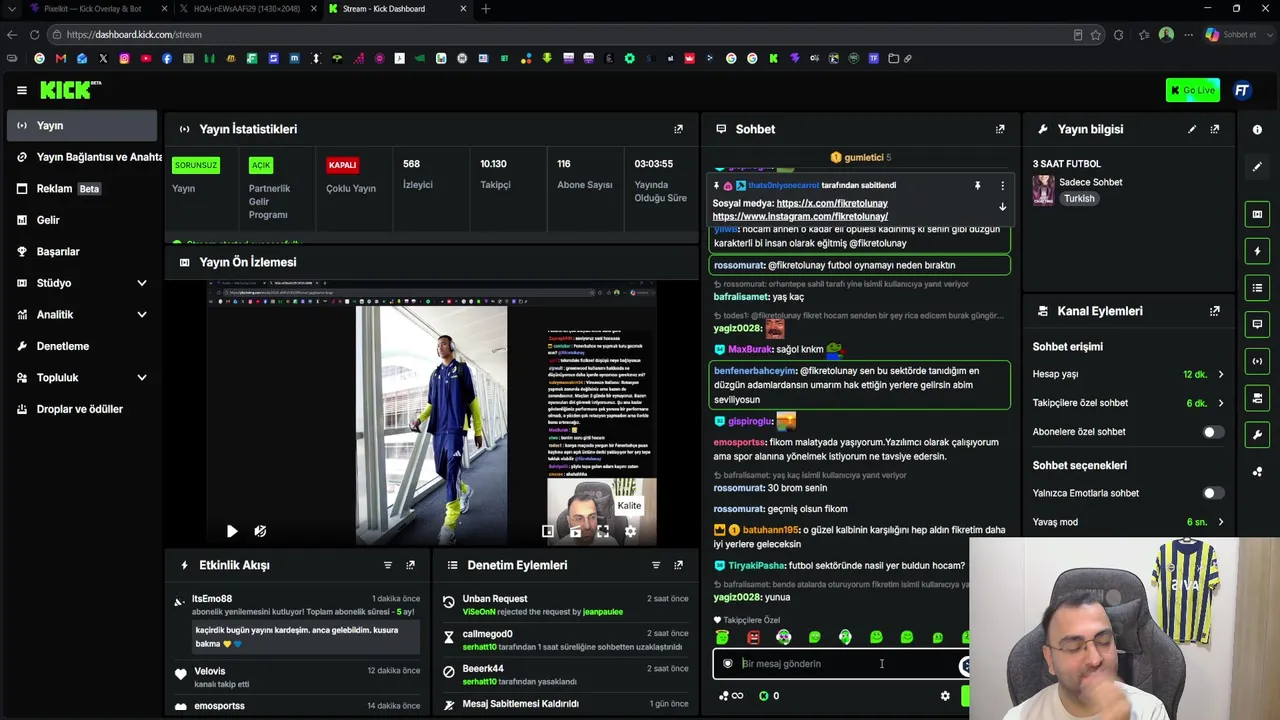The height and width of the screenshot is (720, 1280).
Task: Pop out the Kanal Eylemleri panel
Action: point(1214,311)
